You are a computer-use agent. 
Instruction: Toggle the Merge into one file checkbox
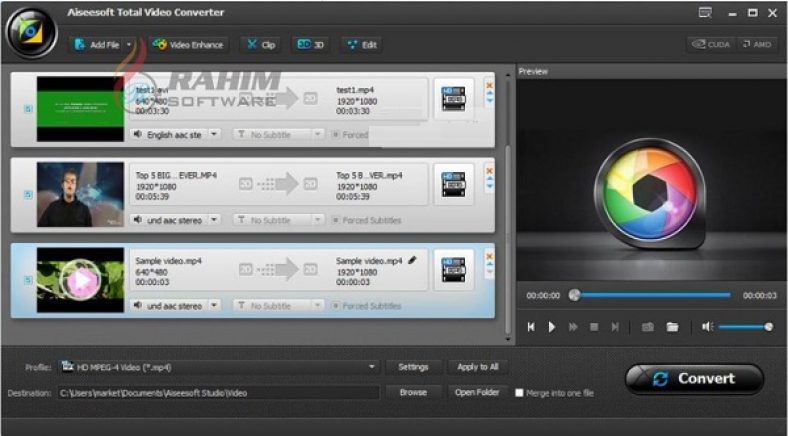coord(519,393)
